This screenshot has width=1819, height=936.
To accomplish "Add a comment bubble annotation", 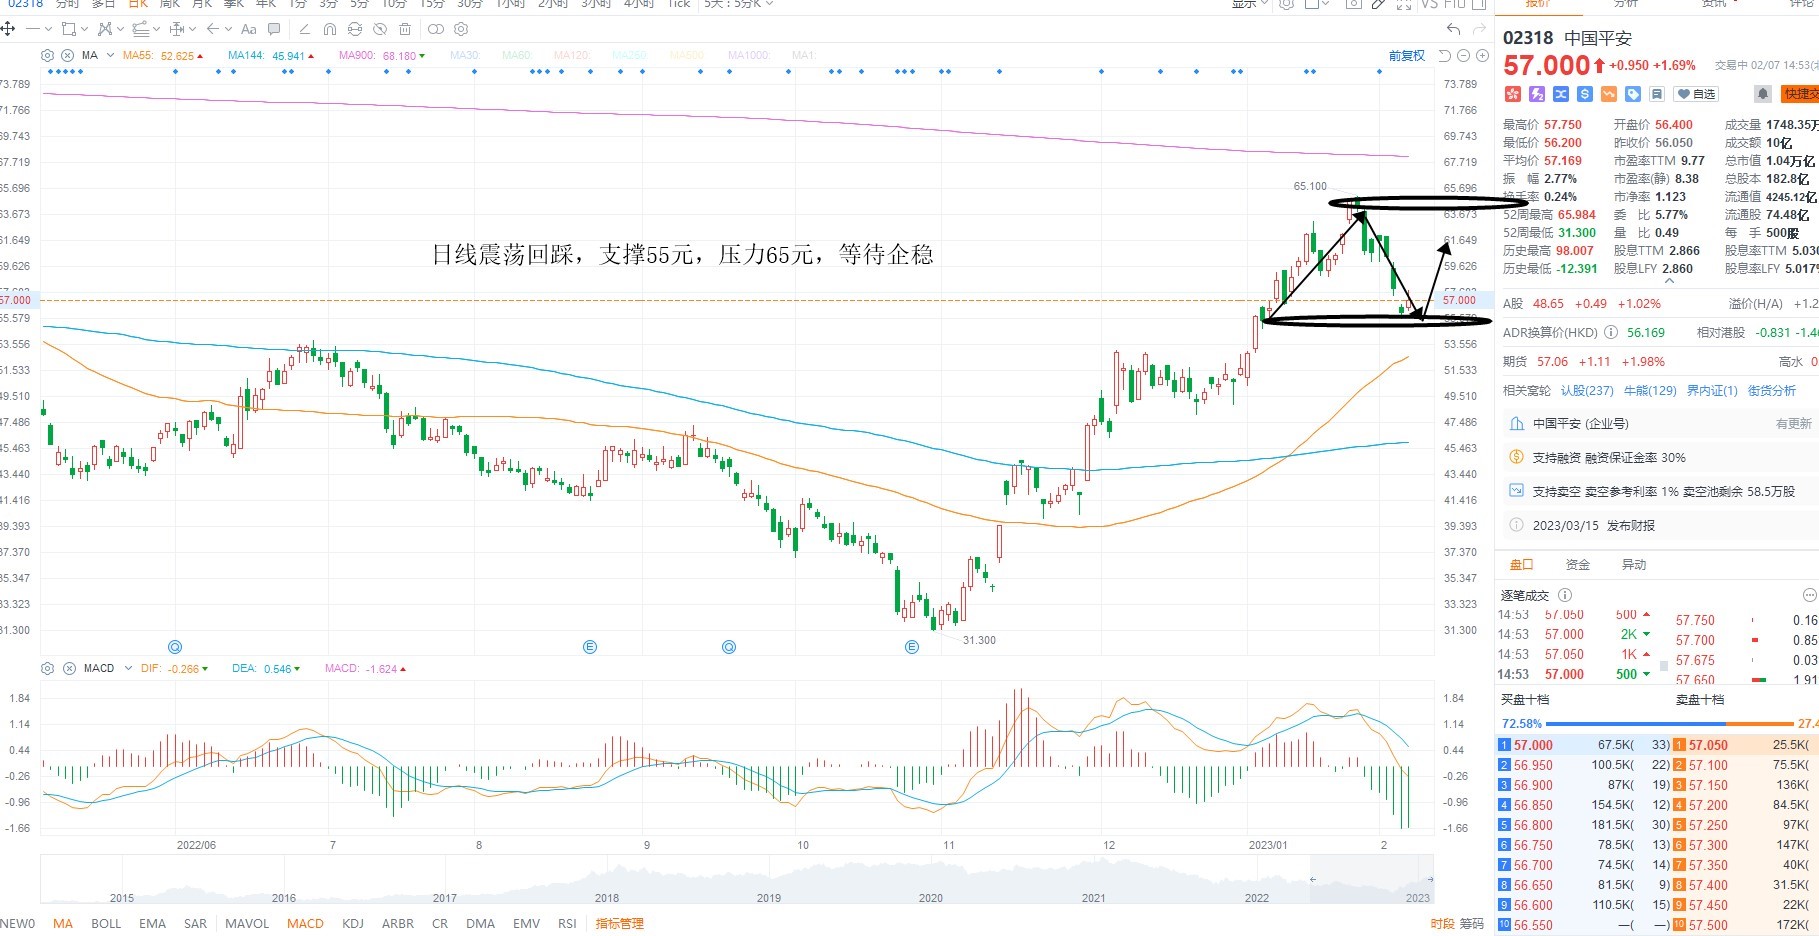I will 274,29.
